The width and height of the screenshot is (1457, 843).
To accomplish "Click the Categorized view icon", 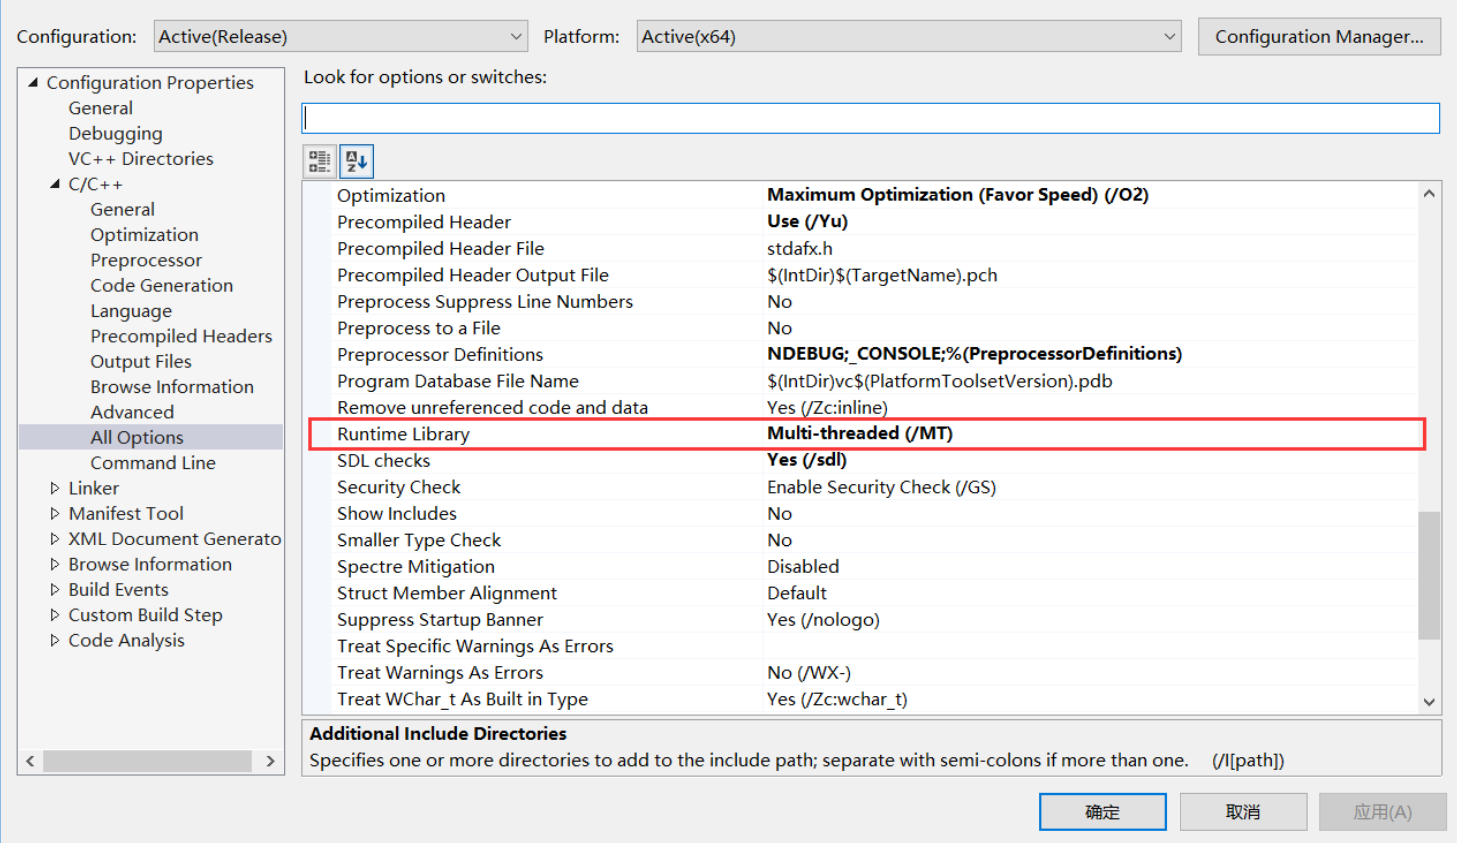I will coord(319,161).
